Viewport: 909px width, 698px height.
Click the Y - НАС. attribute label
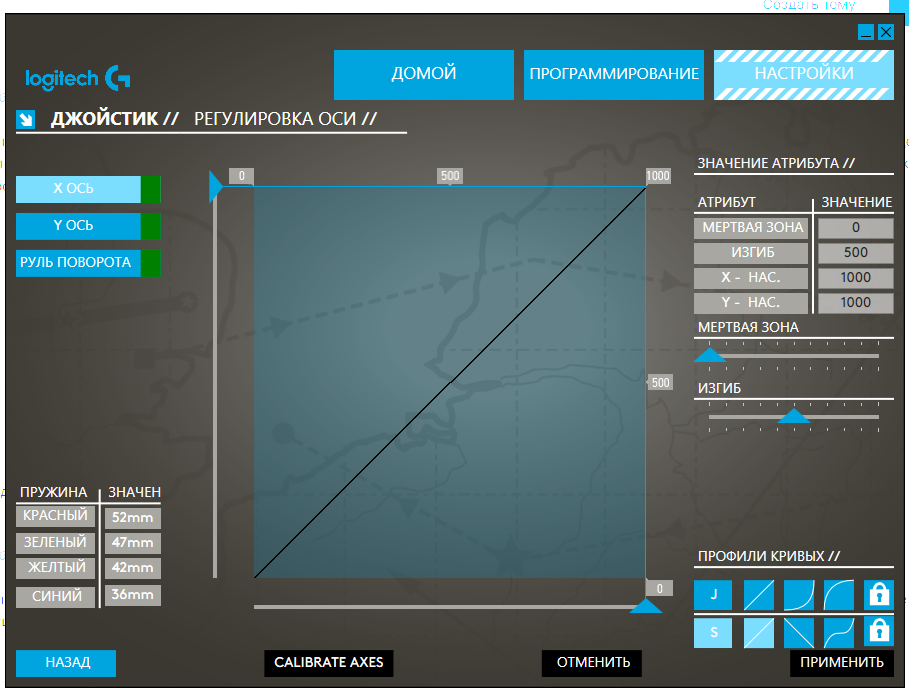751,303
